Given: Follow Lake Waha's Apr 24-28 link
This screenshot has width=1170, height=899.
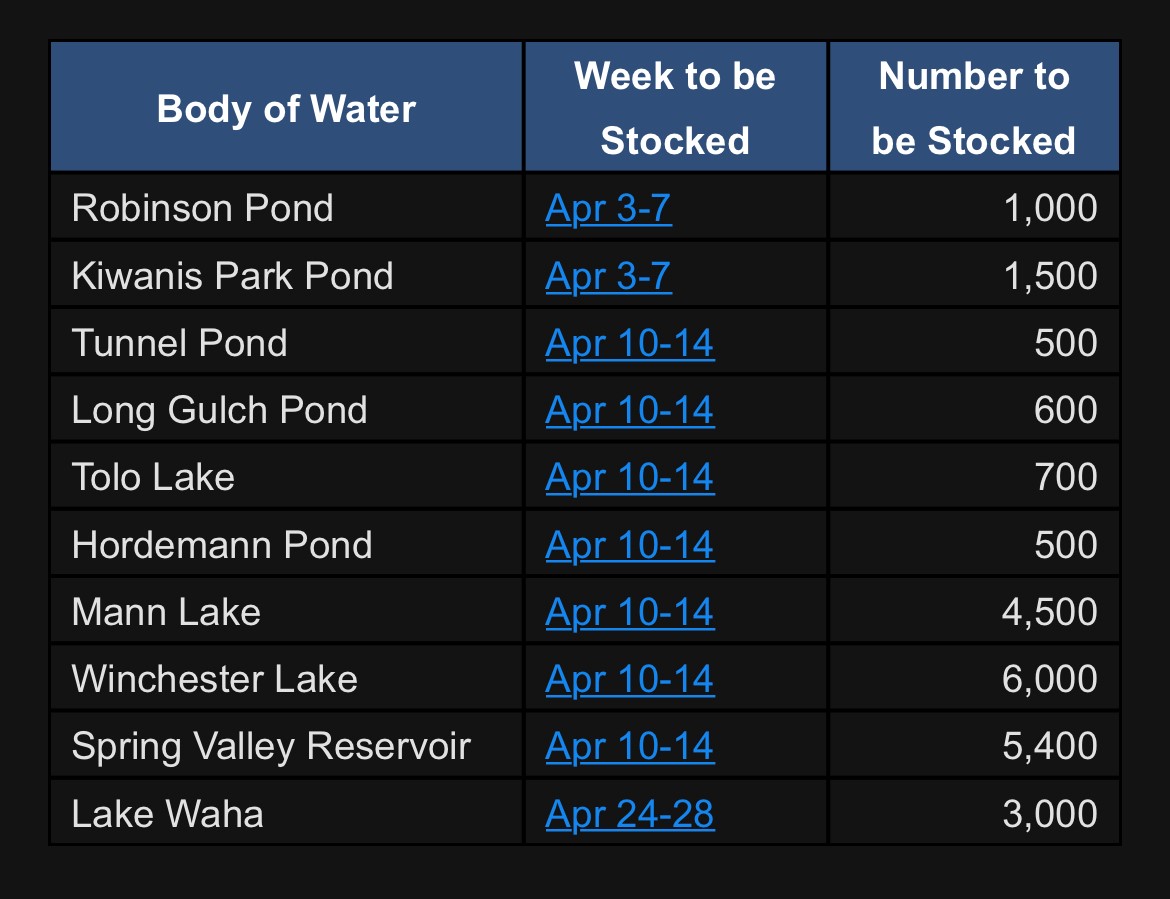Looking at the screenshot, I should 630,814.
